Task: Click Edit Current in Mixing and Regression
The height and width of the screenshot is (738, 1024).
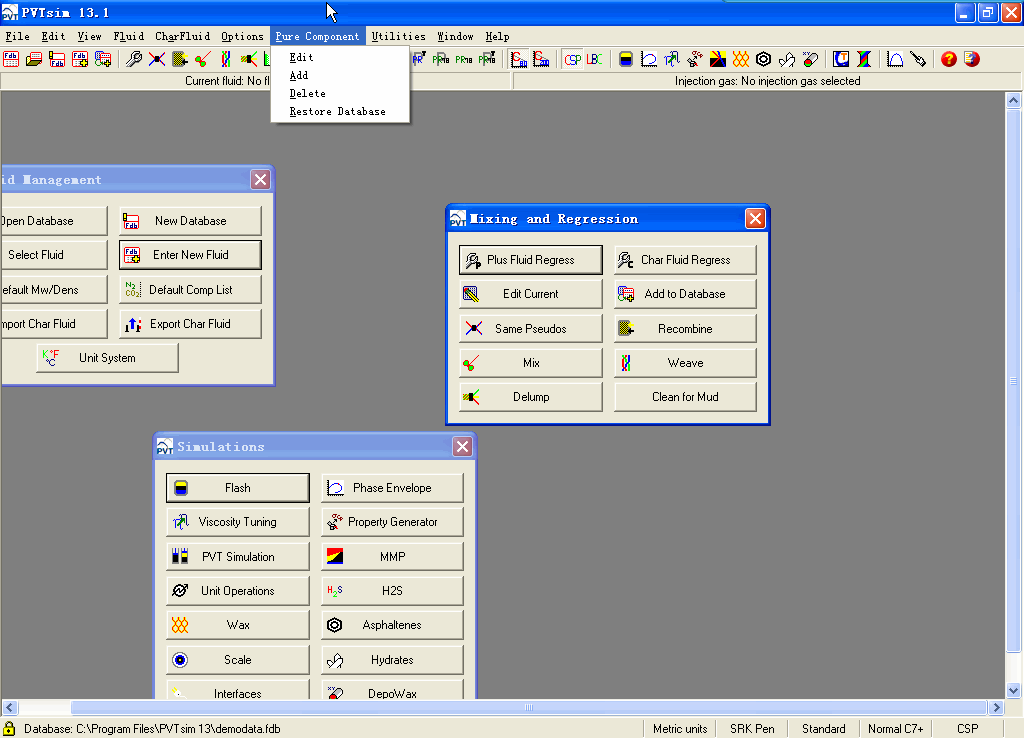Action: coord(530,294)
